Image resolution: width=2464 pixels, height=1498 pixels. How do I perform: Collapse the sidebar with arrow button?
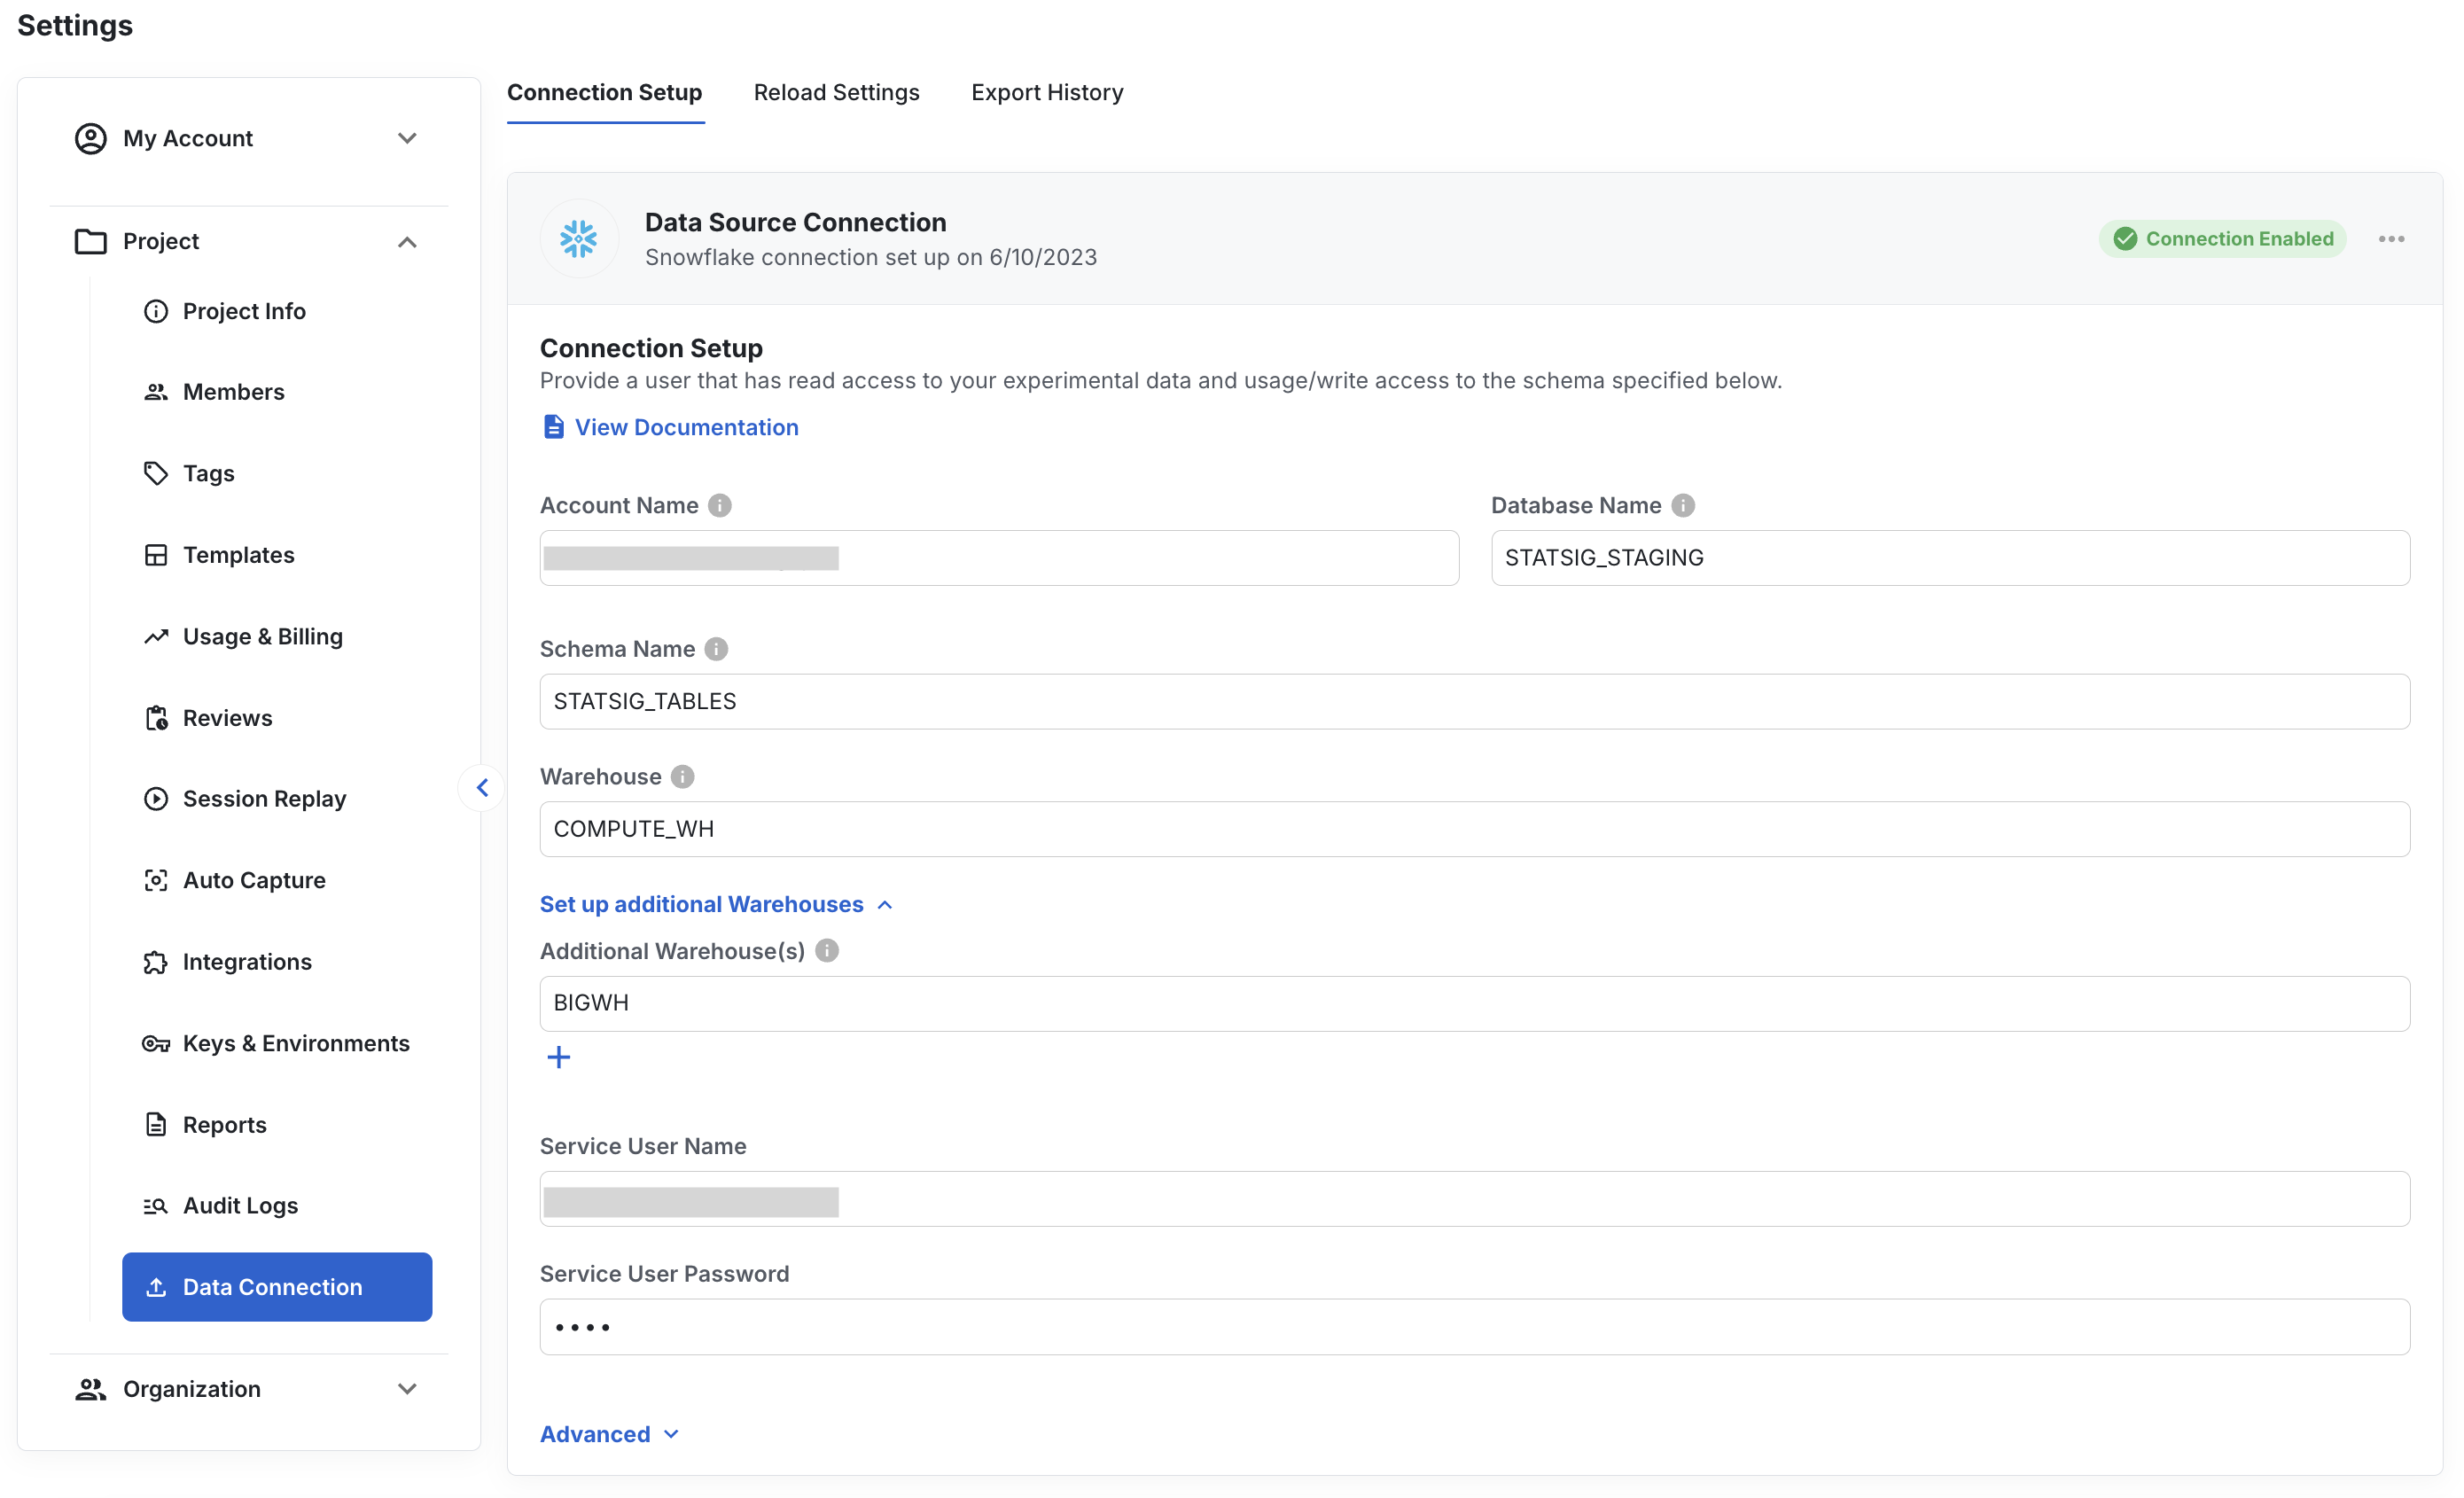pyautogui.click(x=482, y=788)
